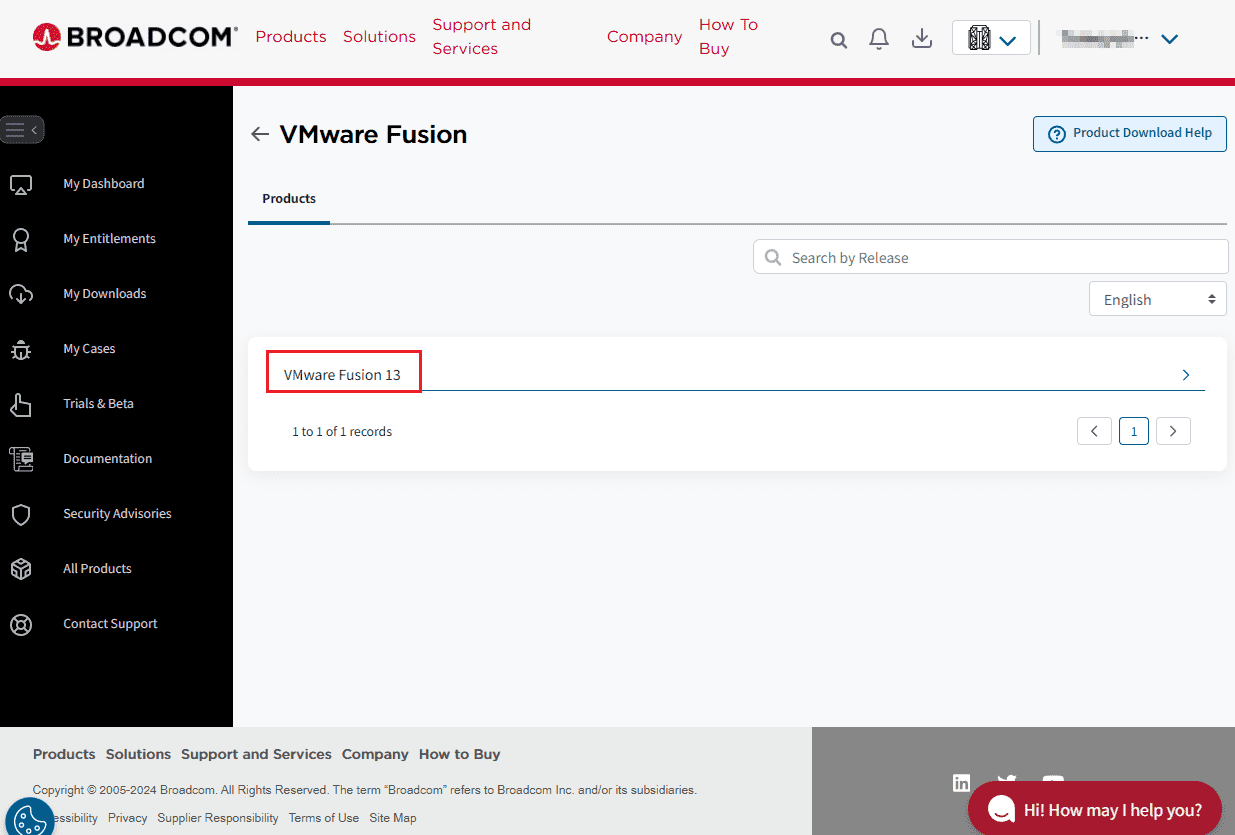The width and height of the screenshot is (1235, 835).
Task: Click the Broadcom logo
Action: 135,37
